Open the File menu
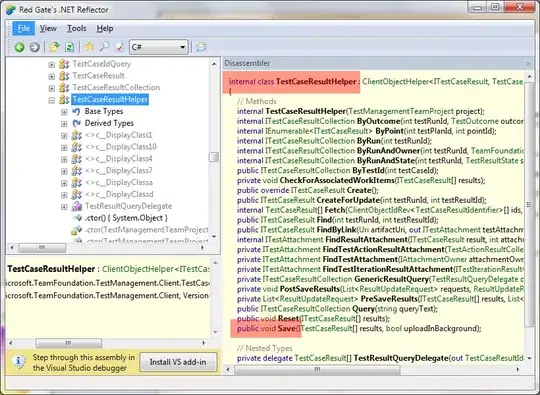Viewport: 540px width, 395px height. [23, 29]
